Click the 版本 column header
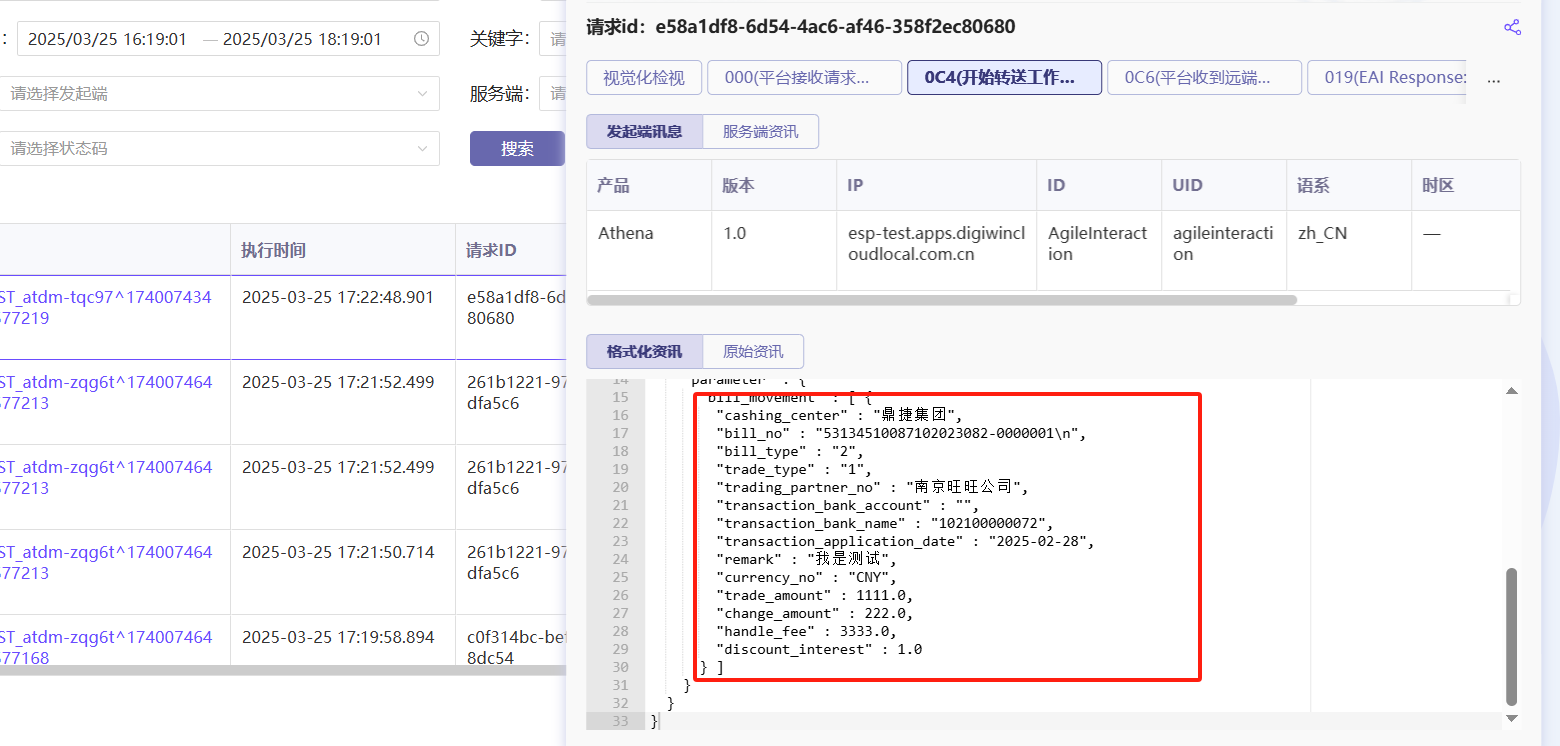 pos(774,186)
